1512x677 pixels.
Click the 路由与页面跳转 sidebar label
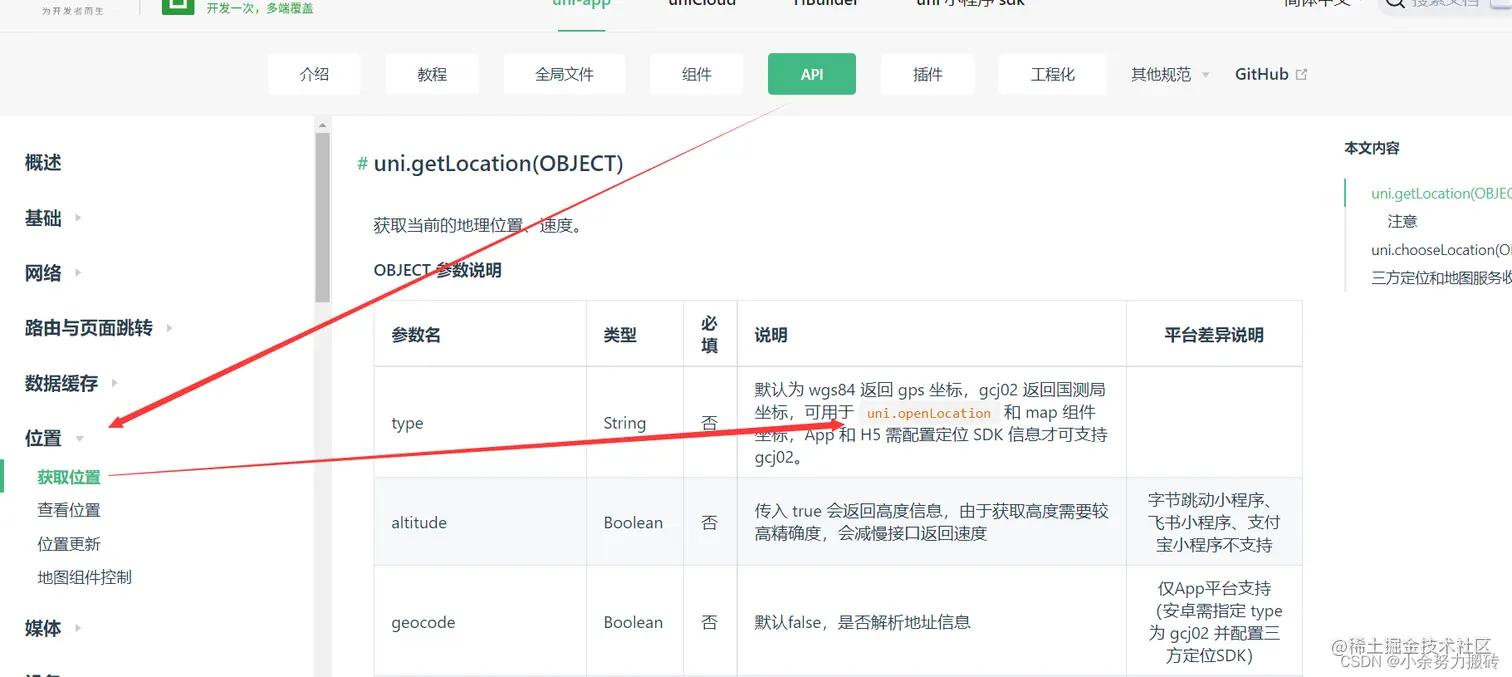coord(89,328)
